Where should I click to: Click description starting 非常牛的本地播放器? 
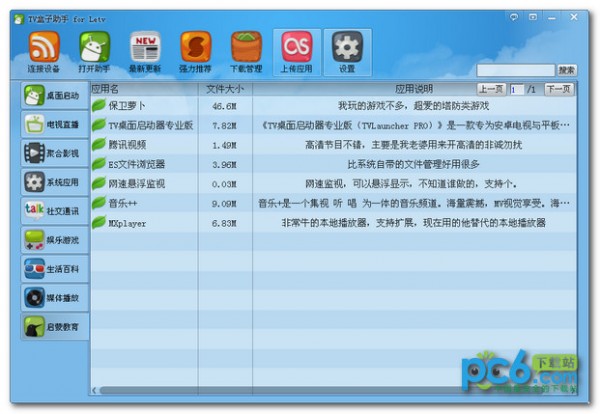coord(414,223)
